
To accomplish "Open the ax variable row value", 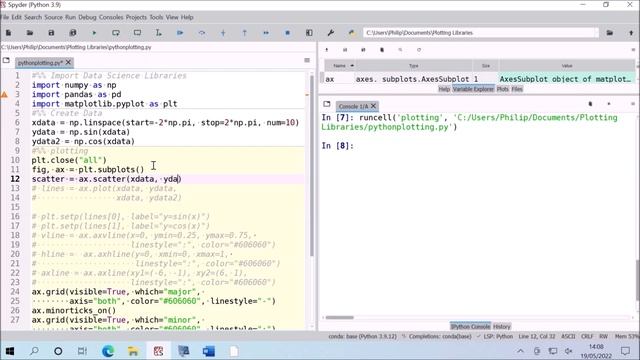I will coord(566,79).
